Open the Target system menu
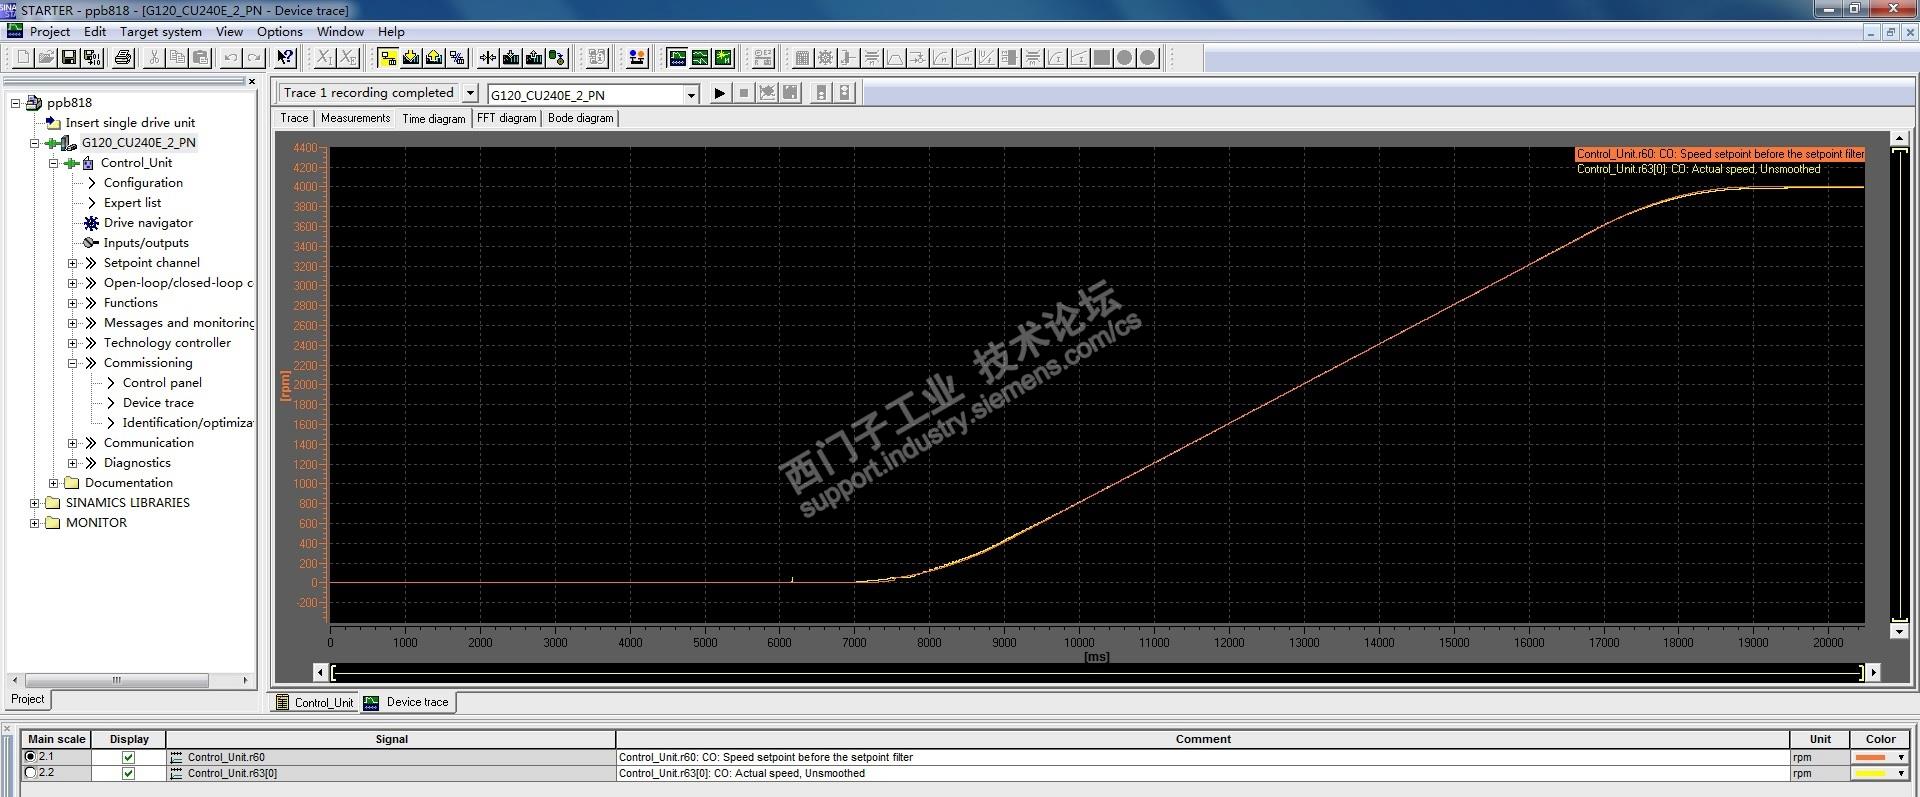 pyautogui.click(x=161, y=31)
